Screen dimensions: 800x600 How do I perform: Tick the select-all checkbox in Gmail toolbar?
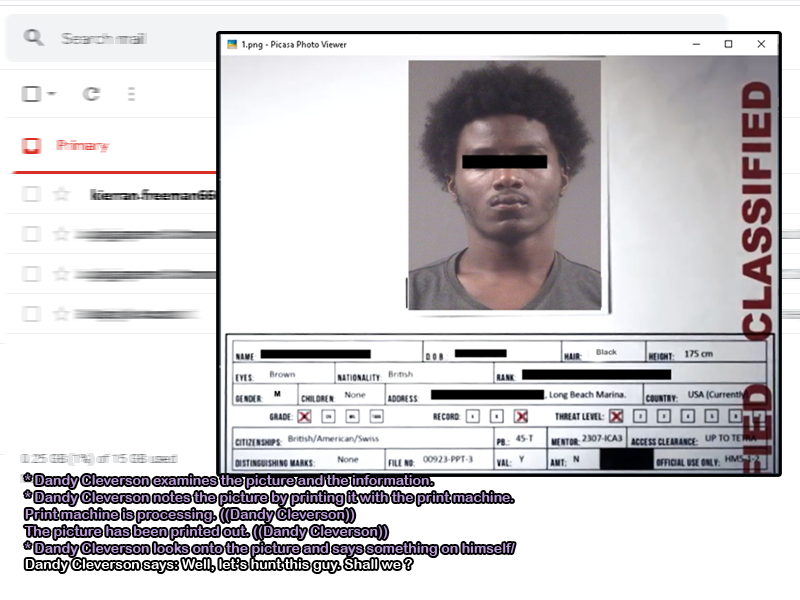point(31,94)
